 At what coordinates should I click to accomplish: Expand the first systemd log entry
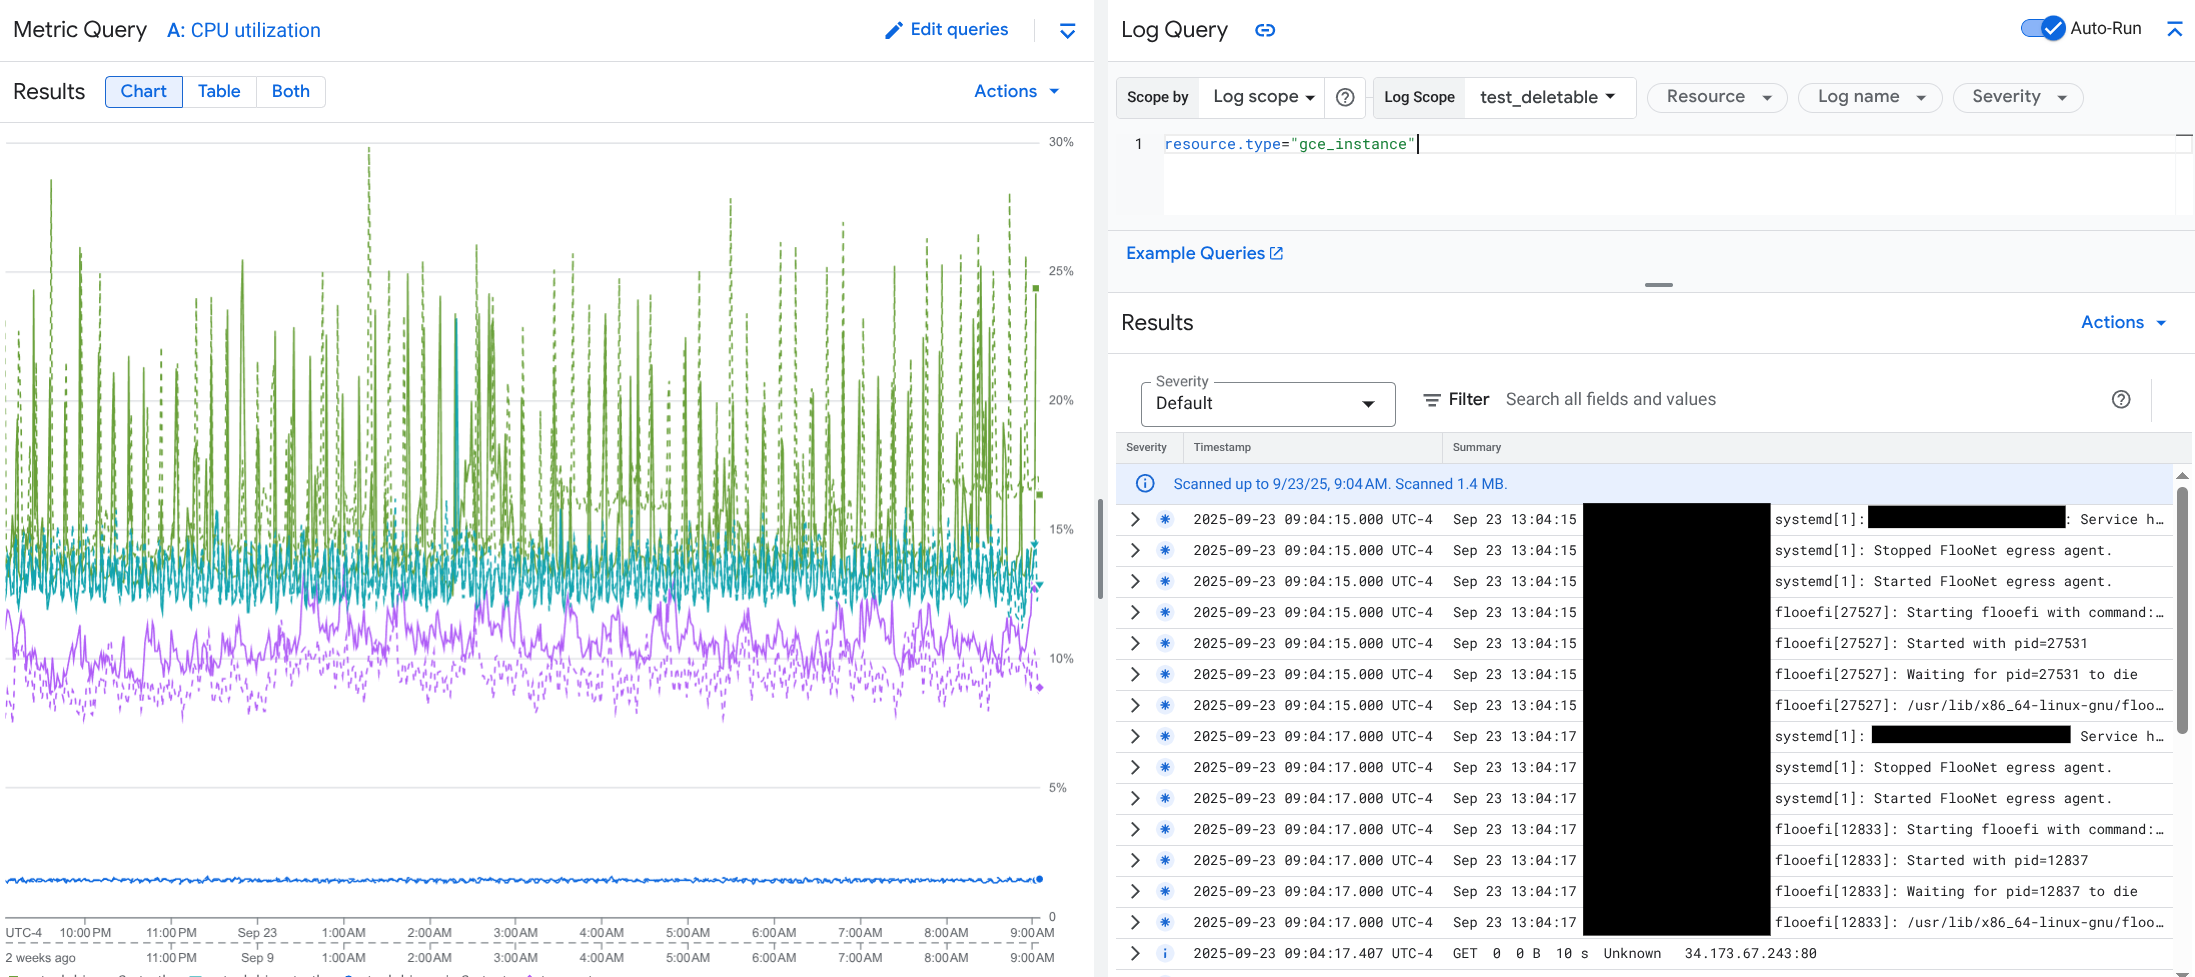click(x=1134, y=519)
